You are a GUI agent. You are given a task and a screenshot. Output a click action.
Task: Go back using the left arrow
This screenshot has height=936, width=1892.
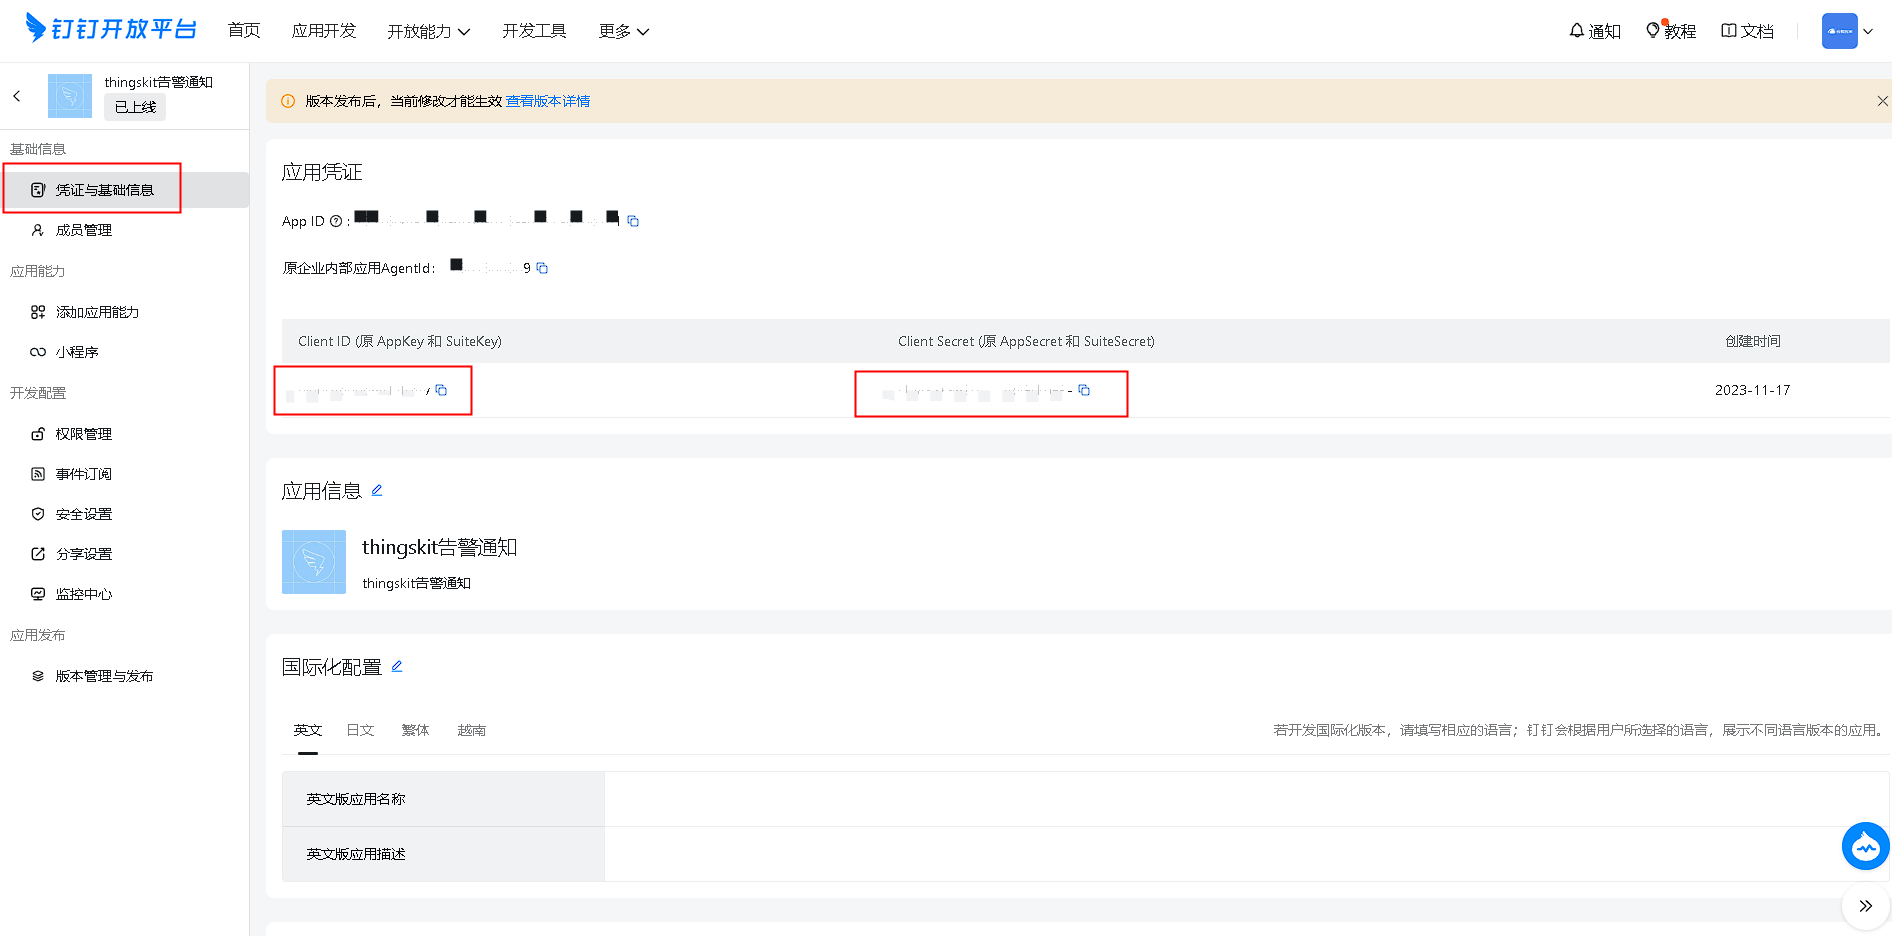[x=17, y=96]
